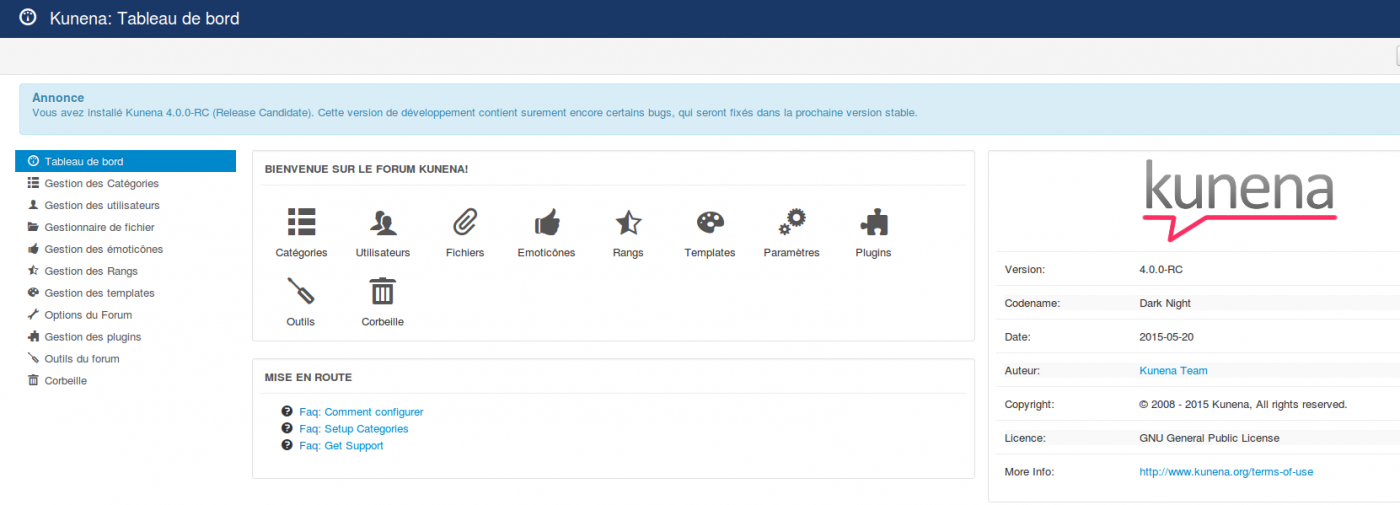Screen dimensions: 1400x505
Task: Click the Fichiers paperclip icon
Action: 465,222
